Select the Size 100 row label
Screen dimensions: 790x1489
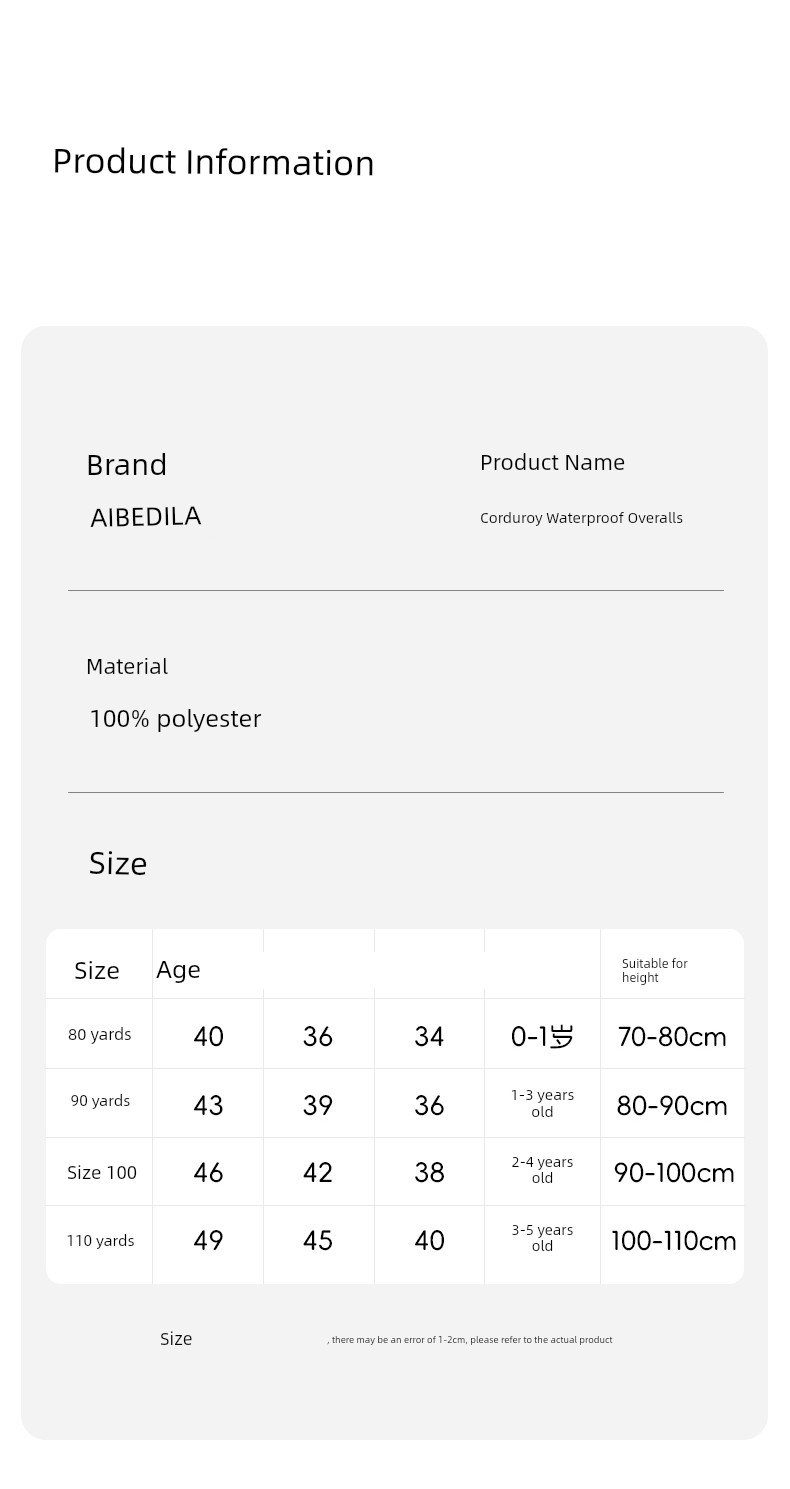[x=102, y=1172]
